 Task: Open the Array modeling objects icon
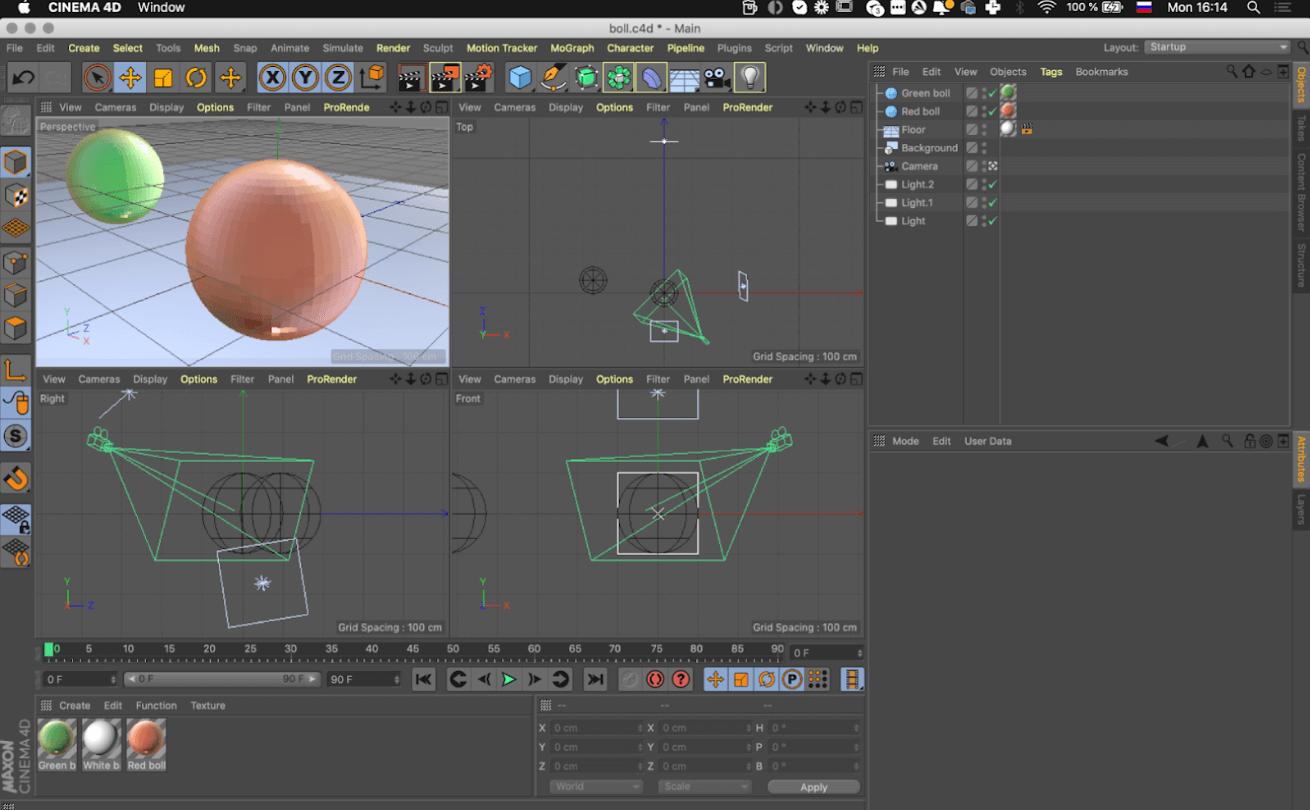point(619,77)
